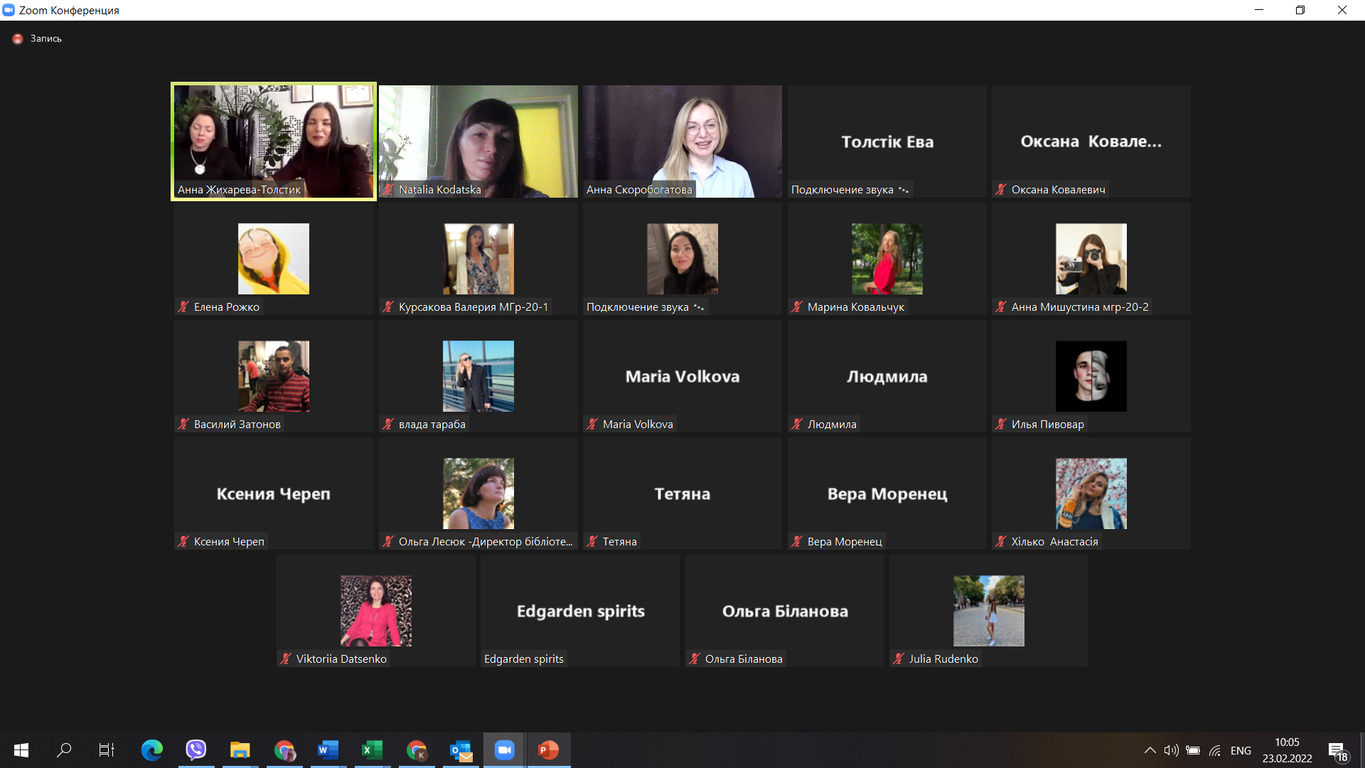Switch ENG input language indicator

click(x=1241, y=750)
